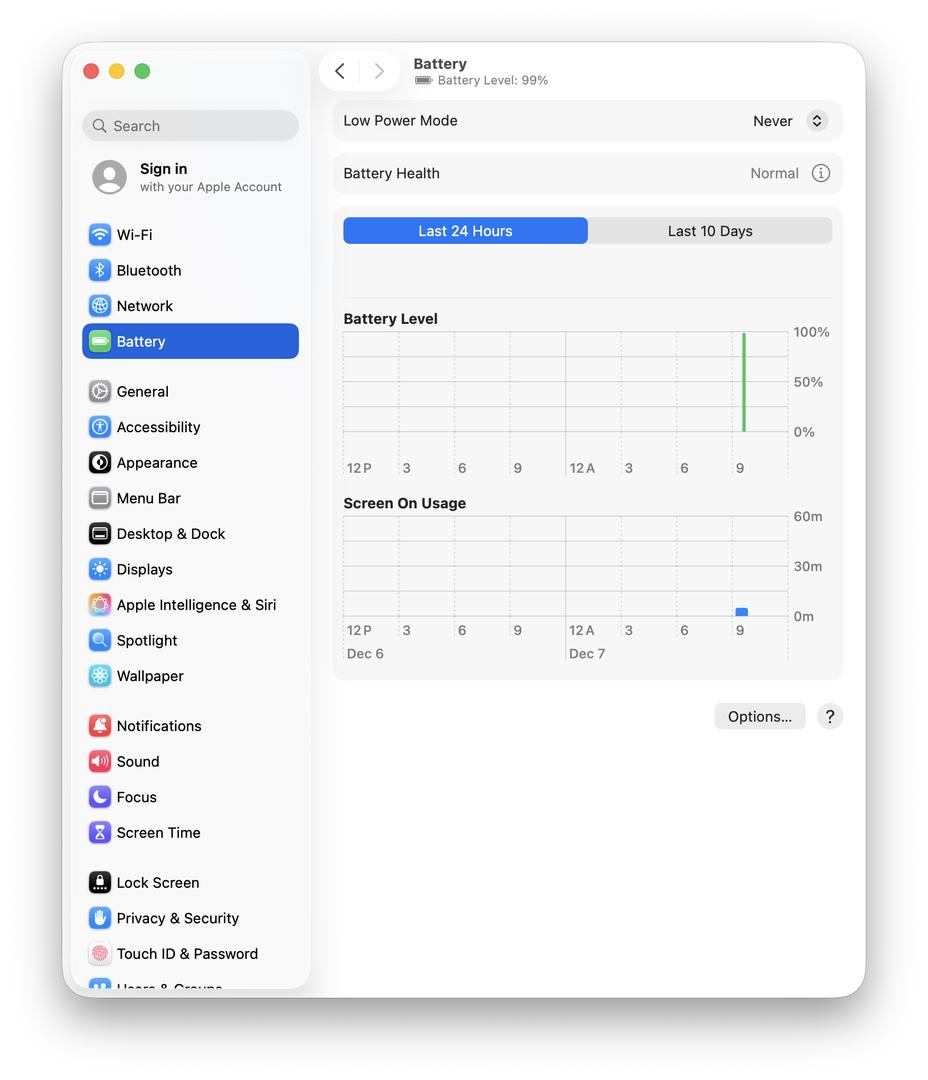Click the Screen On Usage heading

coord(404,503)
